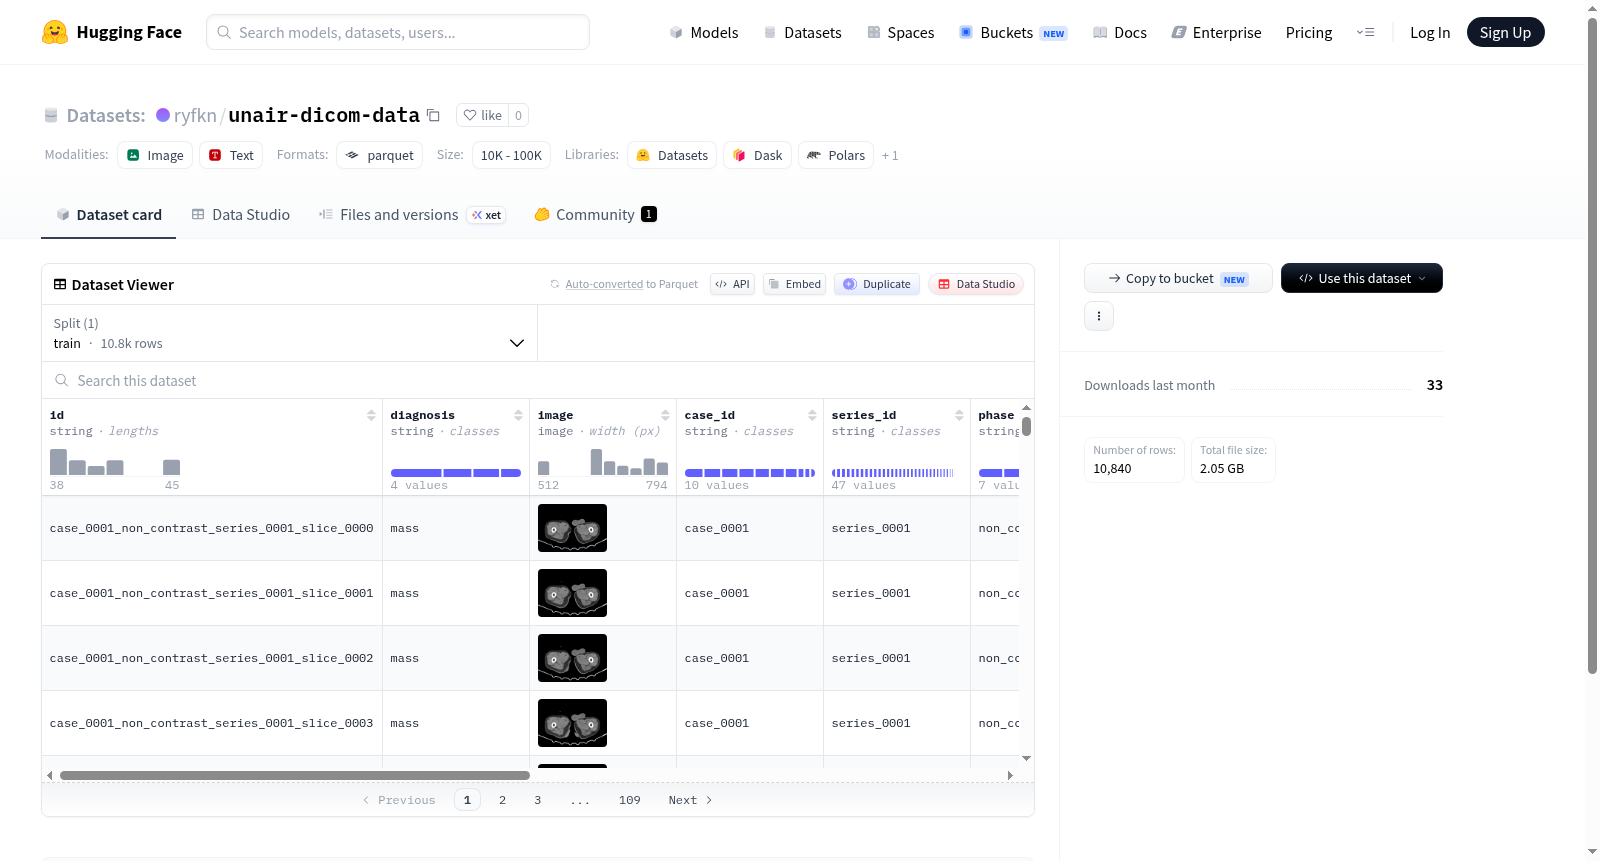
Task: Click the sort arrows on the diagnosis column
Action: coord(518,415)
